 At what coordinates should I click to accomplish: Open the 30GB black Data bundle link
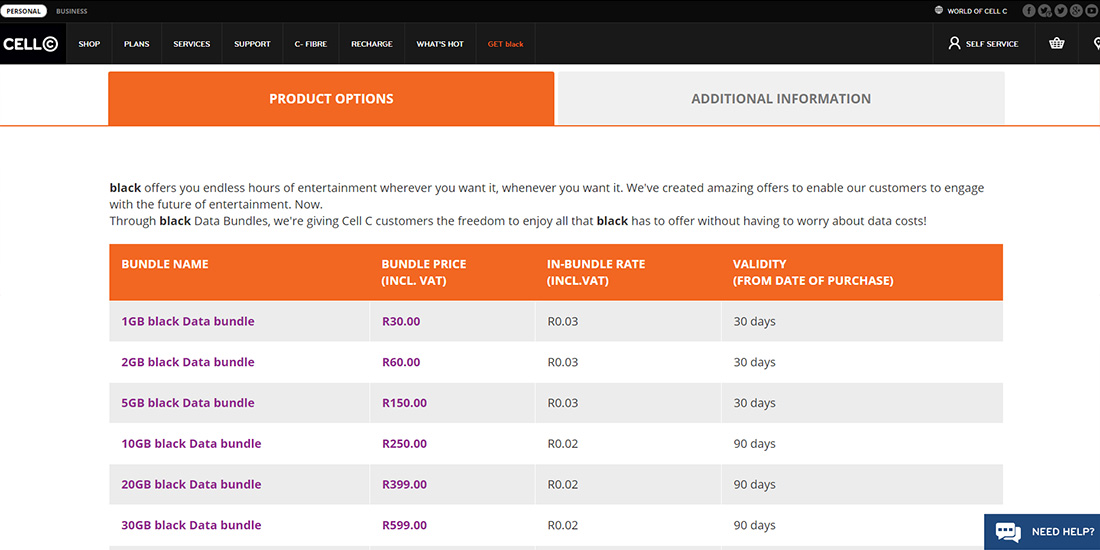pos(191,525)
